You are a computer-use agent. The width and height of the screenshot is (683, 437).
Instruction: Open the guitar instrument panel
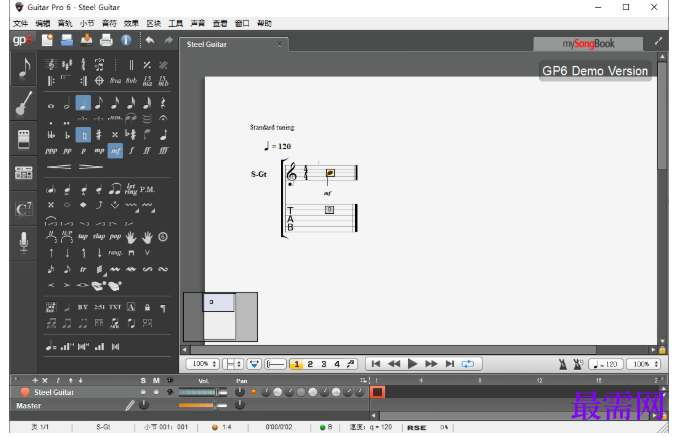point(24,103)
